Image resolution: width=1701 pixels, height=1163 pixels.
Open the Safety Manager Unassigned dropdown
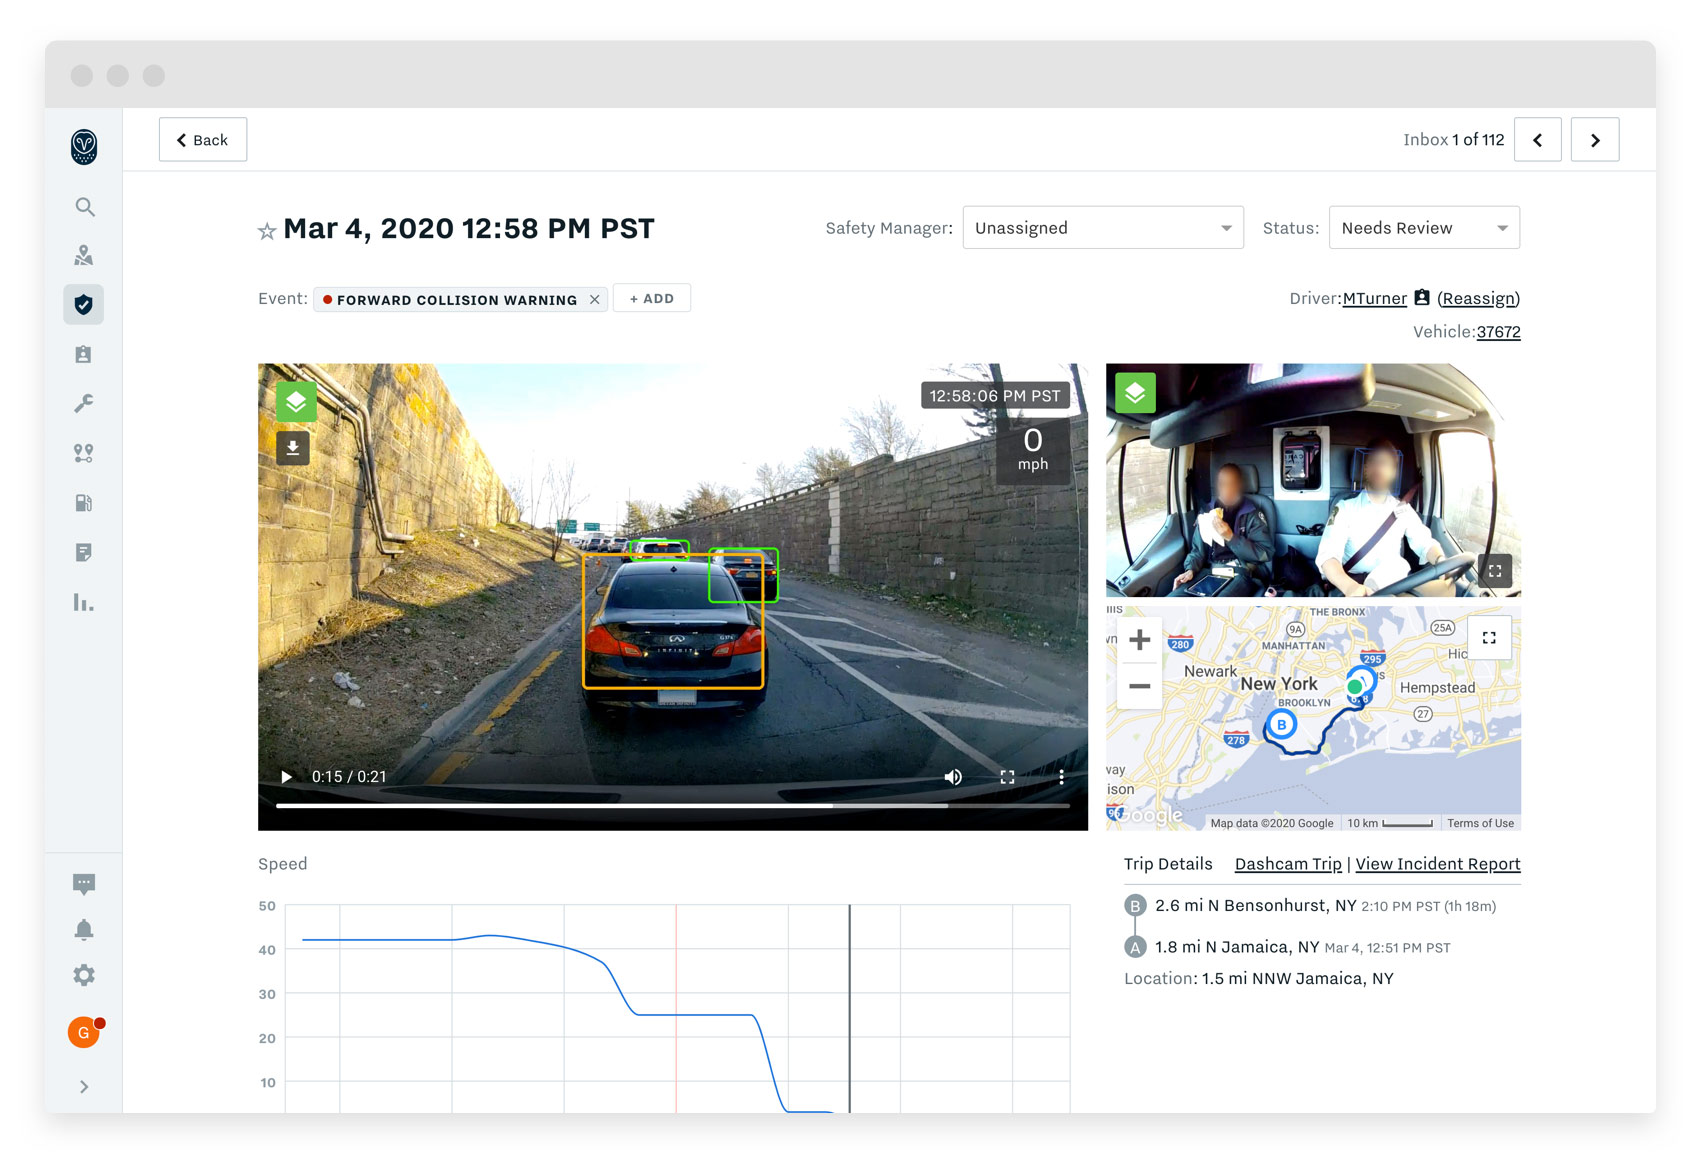(1103, 228)
